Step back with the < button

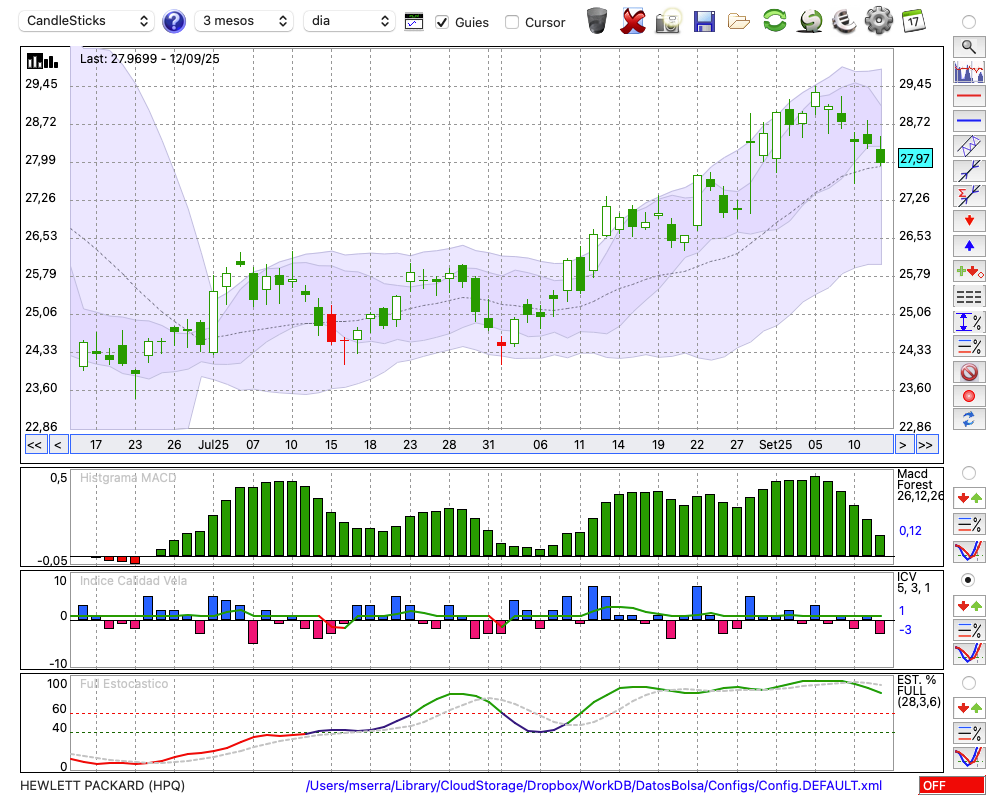(x=58, y=445)
